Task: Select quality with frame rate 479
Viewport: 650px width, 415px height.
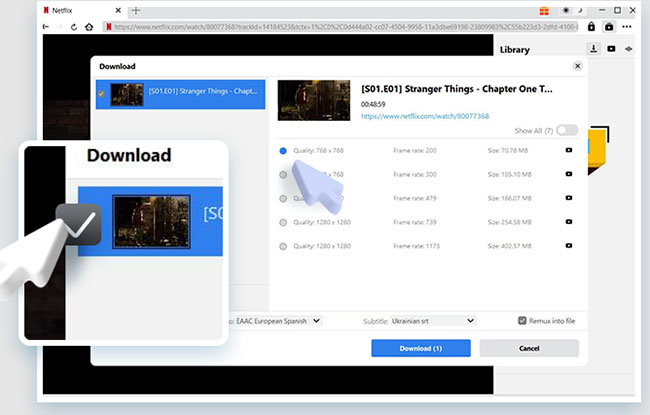Action: pos(283,199)
